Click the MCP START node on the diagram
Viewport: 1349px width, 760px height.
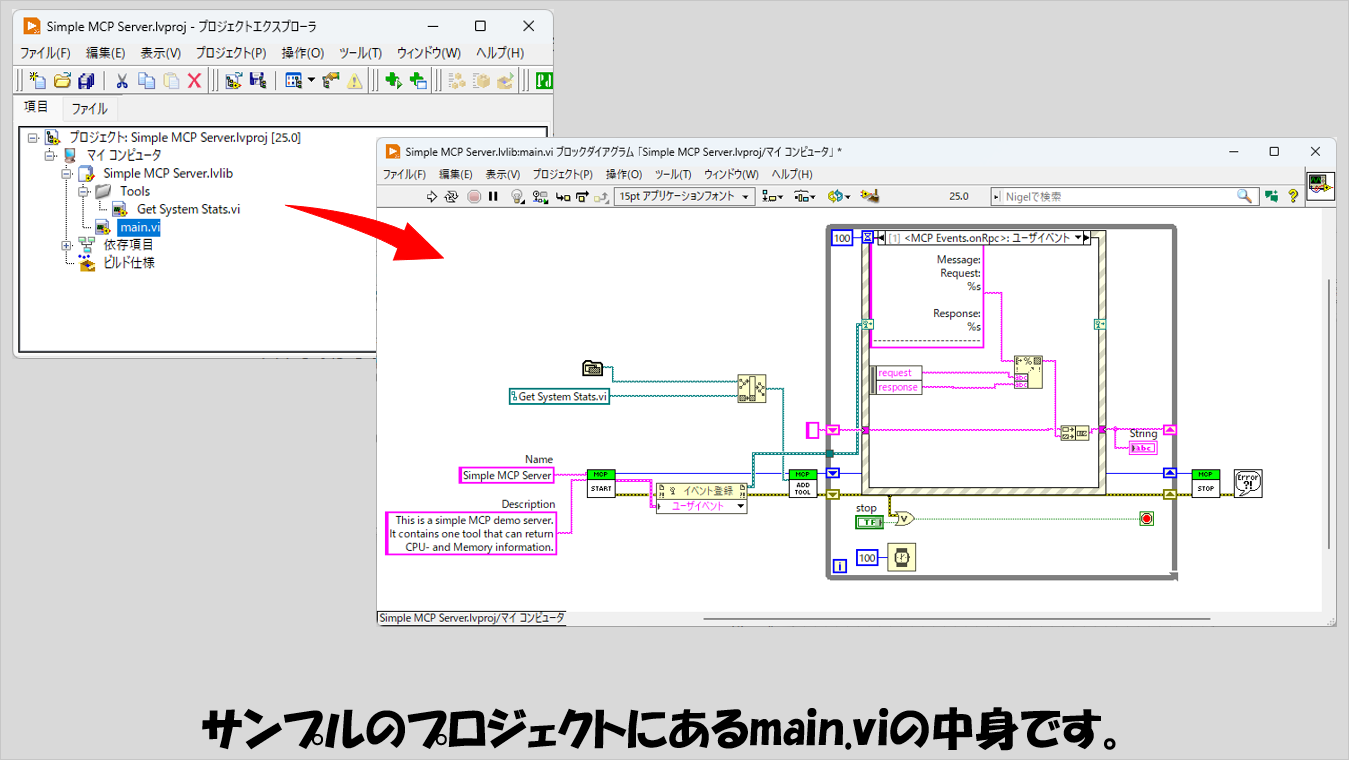(x=600, y=483)
